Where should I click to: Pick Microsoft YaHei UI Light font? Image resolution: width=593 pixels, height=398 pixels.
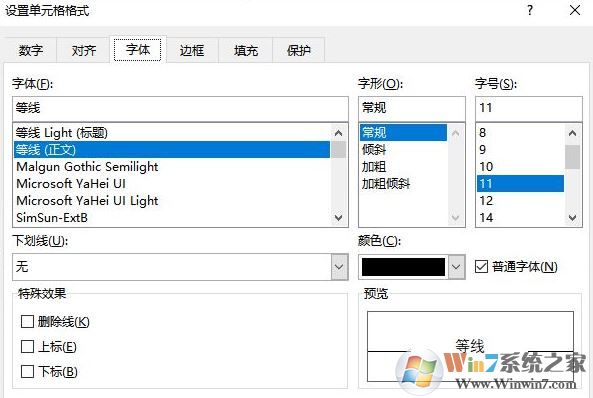tap(172, 201)
